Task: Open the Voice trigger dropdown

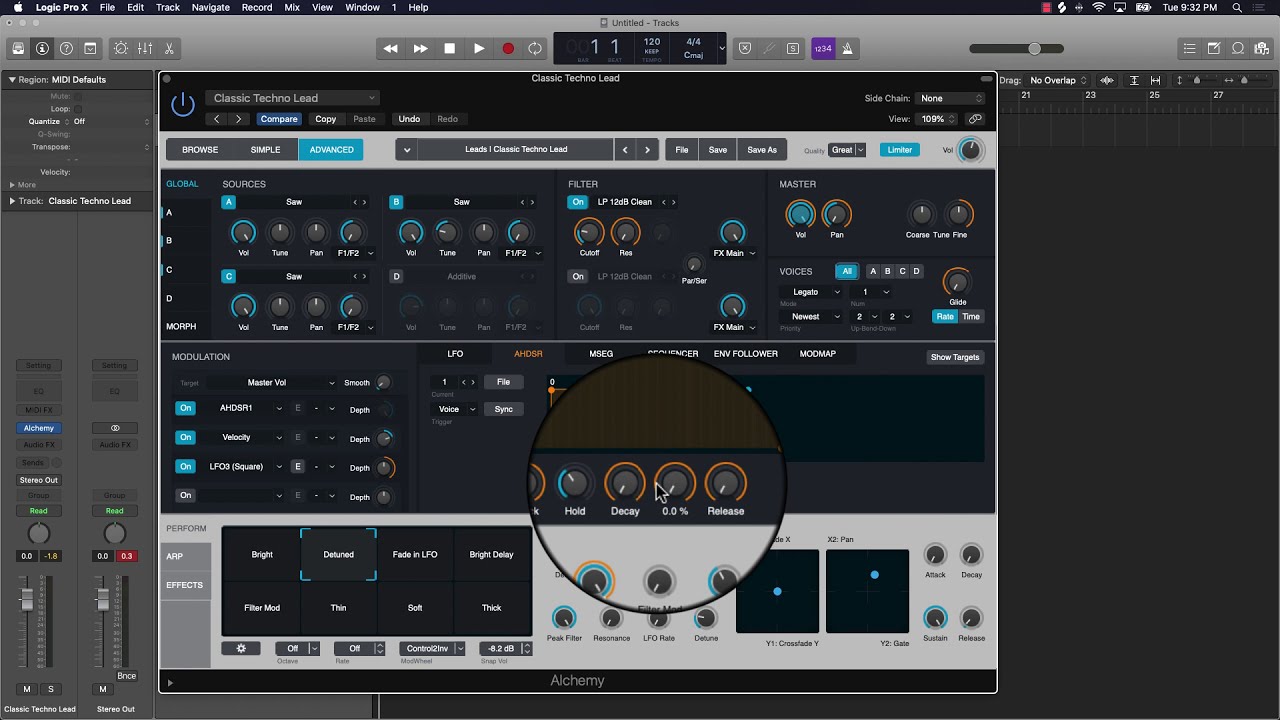Action: [x=454, y=409]
